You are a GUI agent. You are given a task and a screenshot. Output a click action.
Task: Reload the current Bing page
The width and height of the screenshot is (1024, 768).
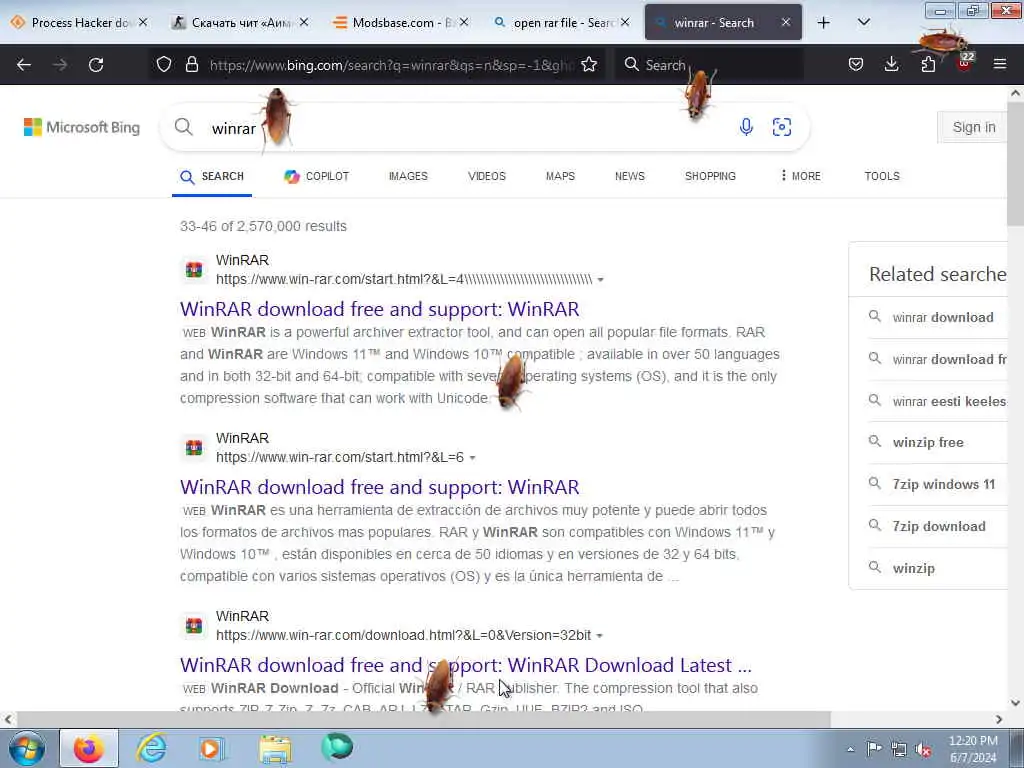pyautogui.click(x=96, y=65)
